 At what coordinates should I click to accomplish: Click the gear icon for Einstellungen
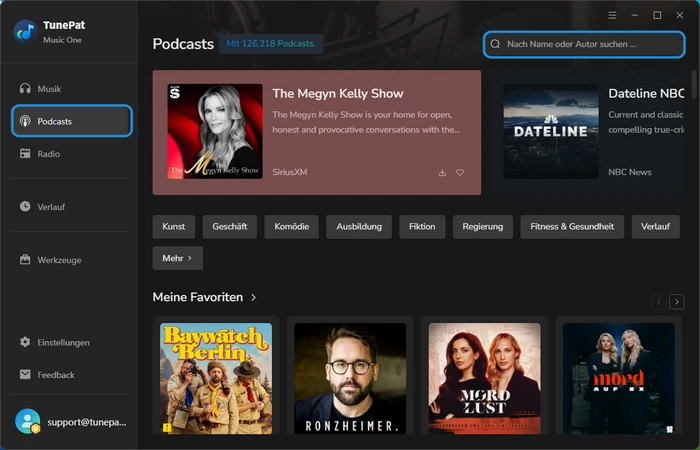(x=25, y=342)
